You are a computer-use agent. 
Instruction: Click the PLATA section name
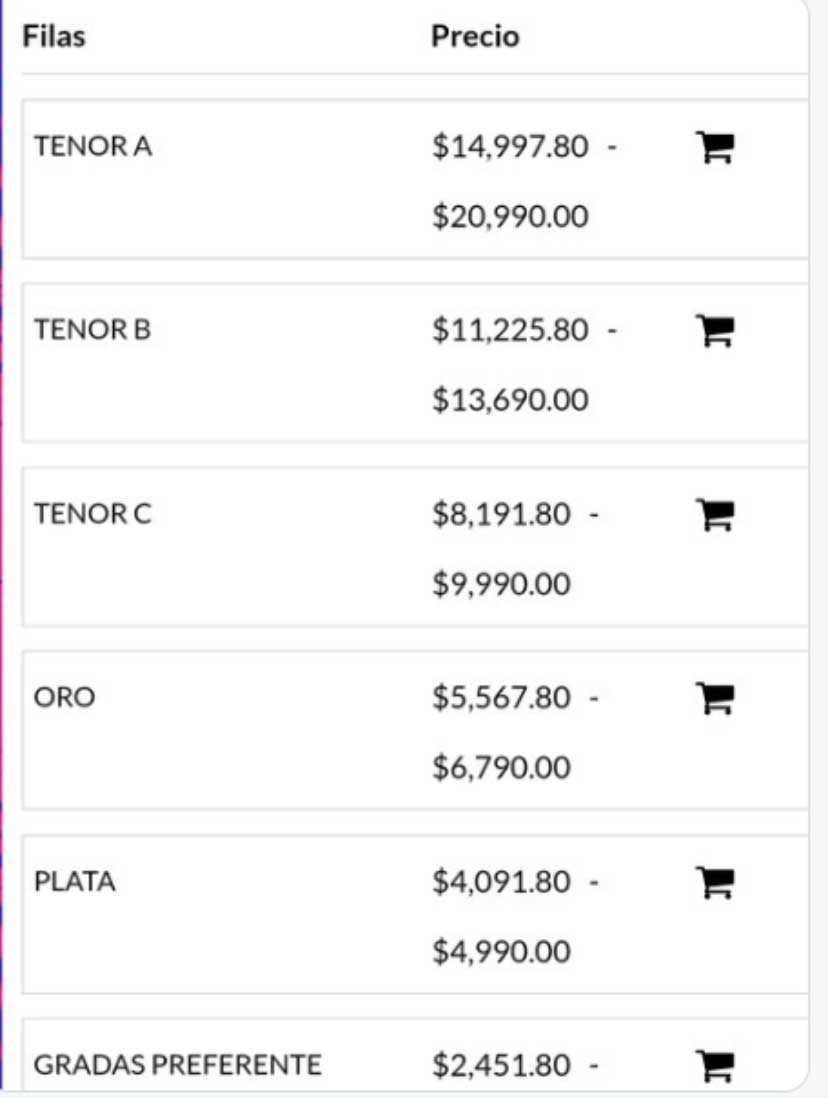tap(75, 882)
